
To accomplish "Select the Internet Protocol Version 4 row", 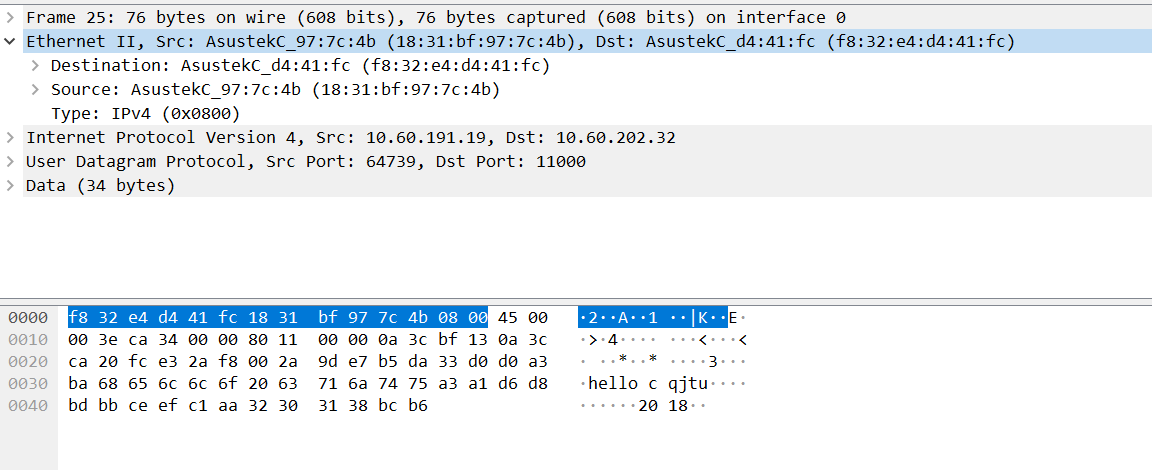I will tap(576, 137).
